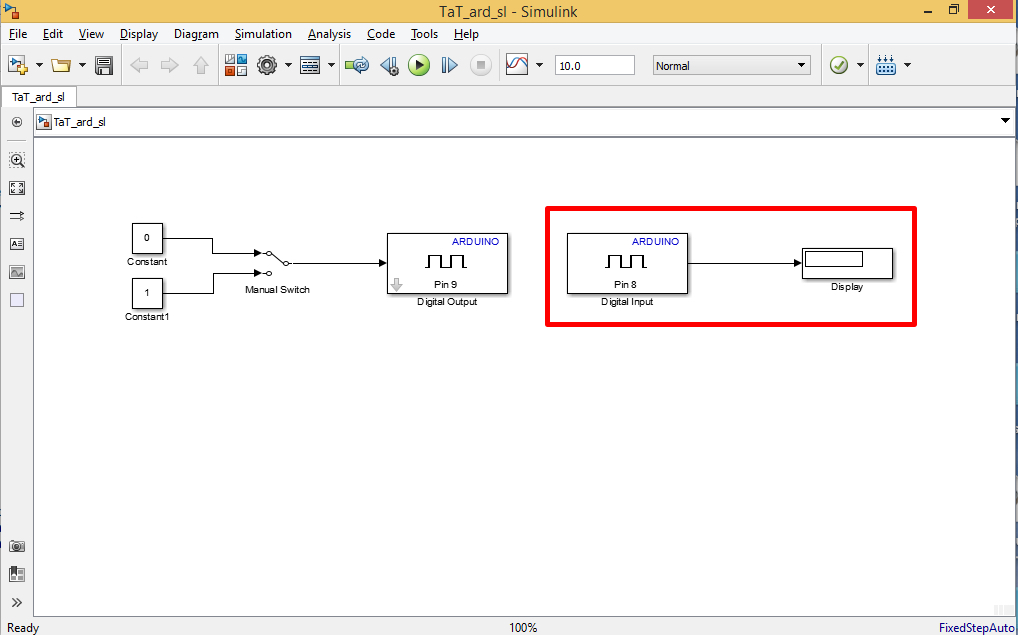Open the Model Advisor dropdown arrow
This screenshot has height=635, width=1018.
coord(860,65)
